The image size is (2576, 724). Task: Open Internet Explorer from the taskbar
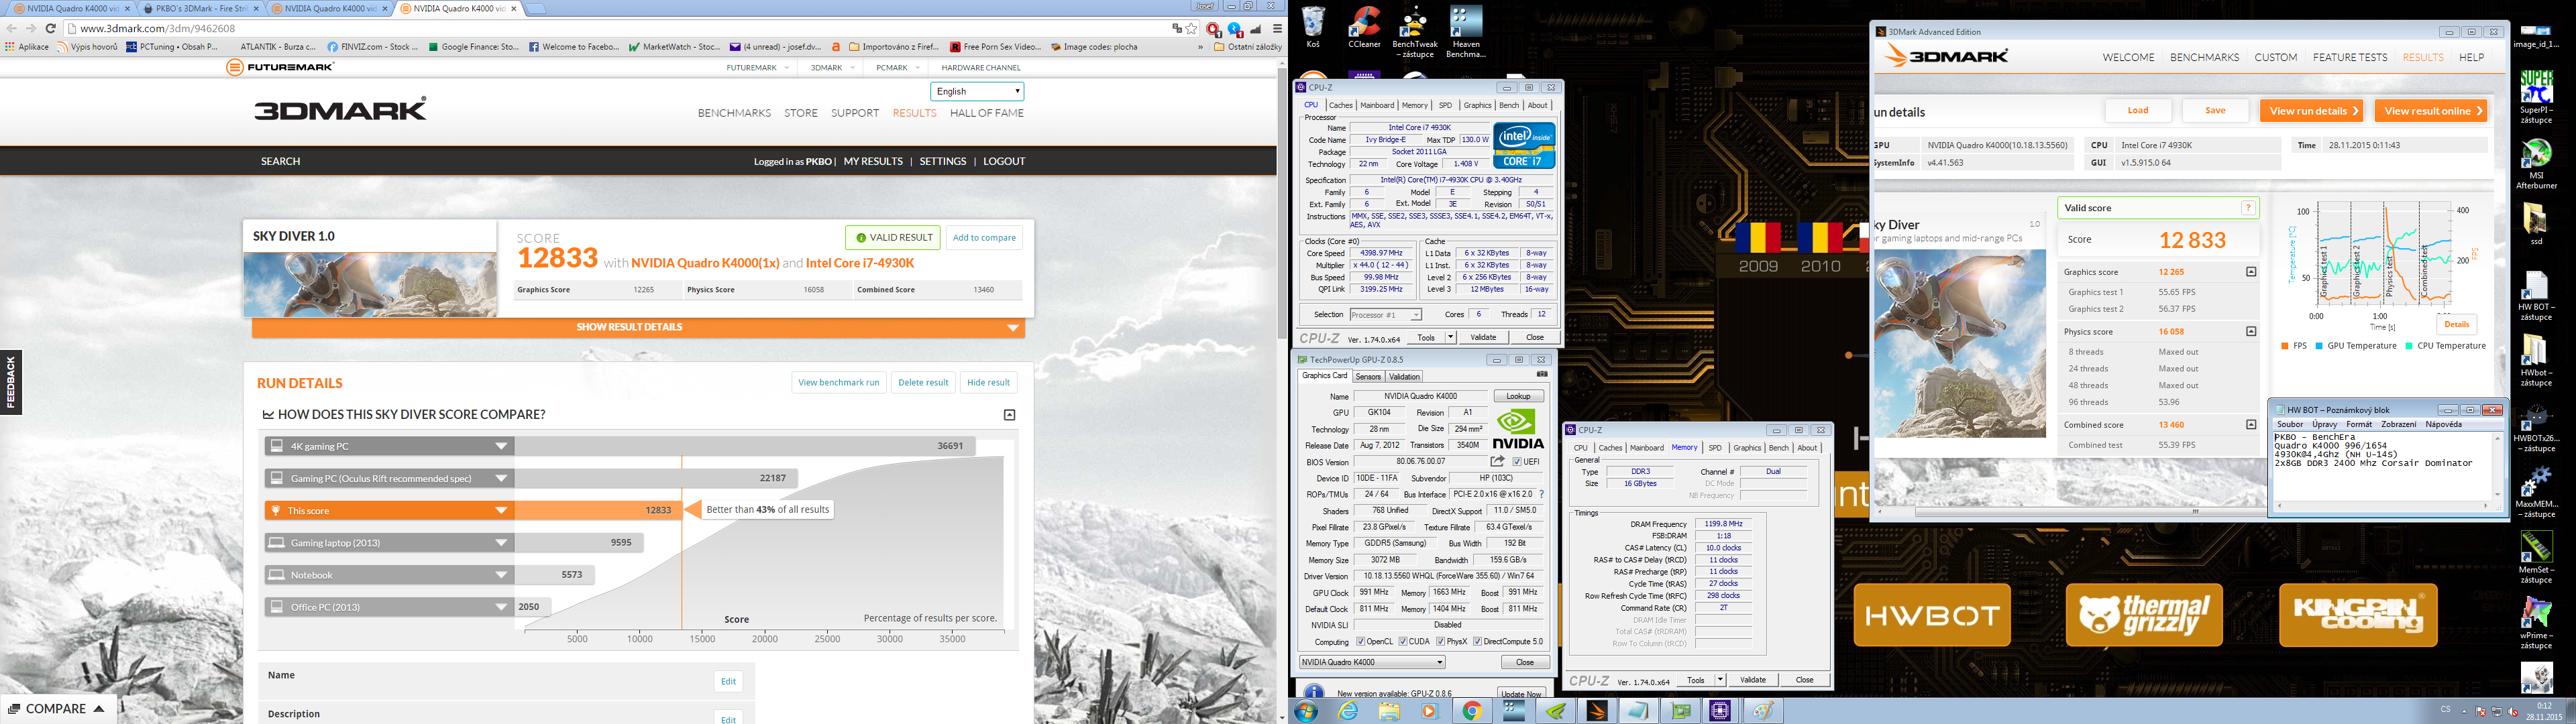tap(1348, 711)
